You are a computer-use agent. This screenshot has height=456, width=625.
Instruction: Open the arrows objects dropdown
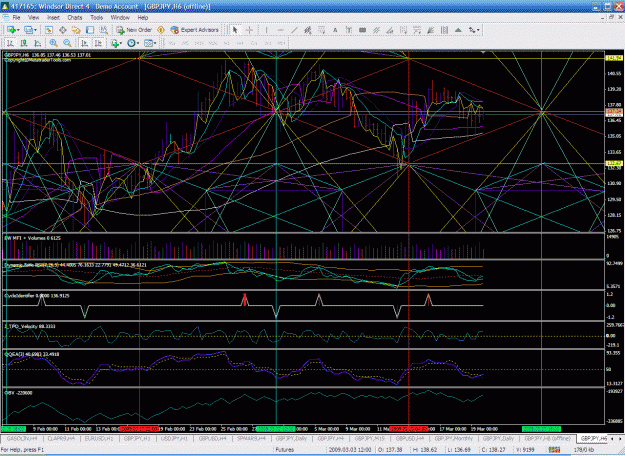pyautogui.click(x=474, y=30)
